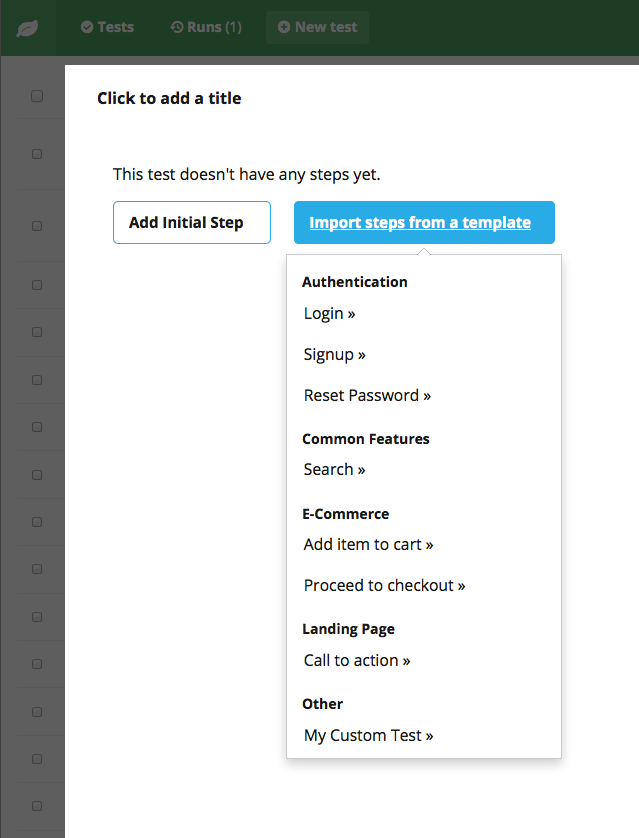Select Add item to cart template
Viewport: 639px width, 838px height.
pyautogui.click(x=368, y=544)
